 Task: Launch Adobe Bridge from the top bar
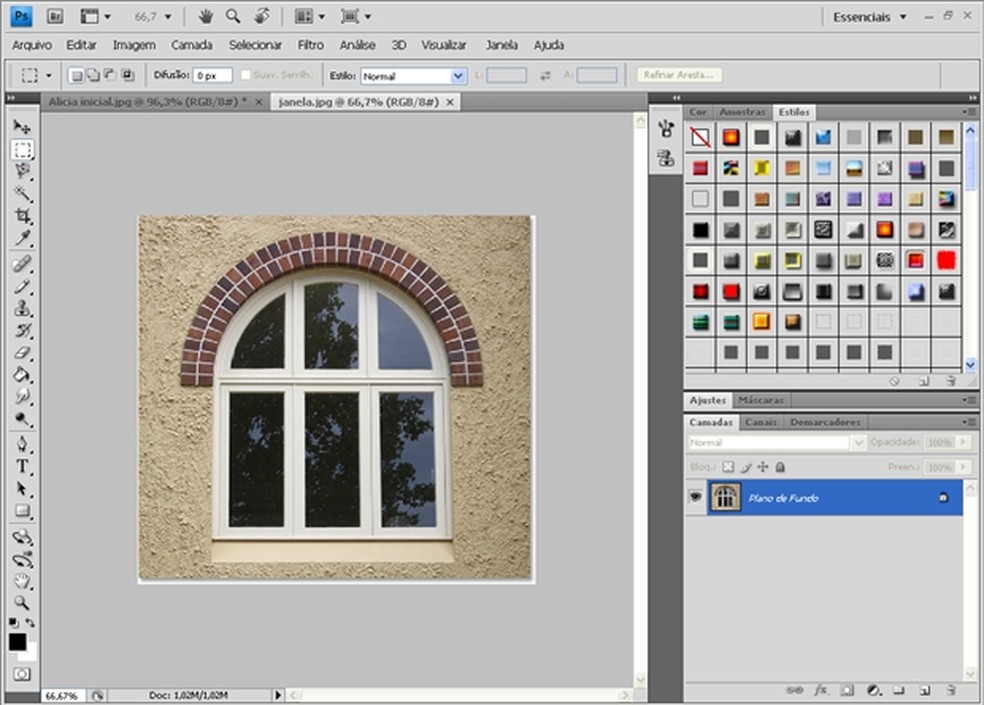click(x=53, y=17)
